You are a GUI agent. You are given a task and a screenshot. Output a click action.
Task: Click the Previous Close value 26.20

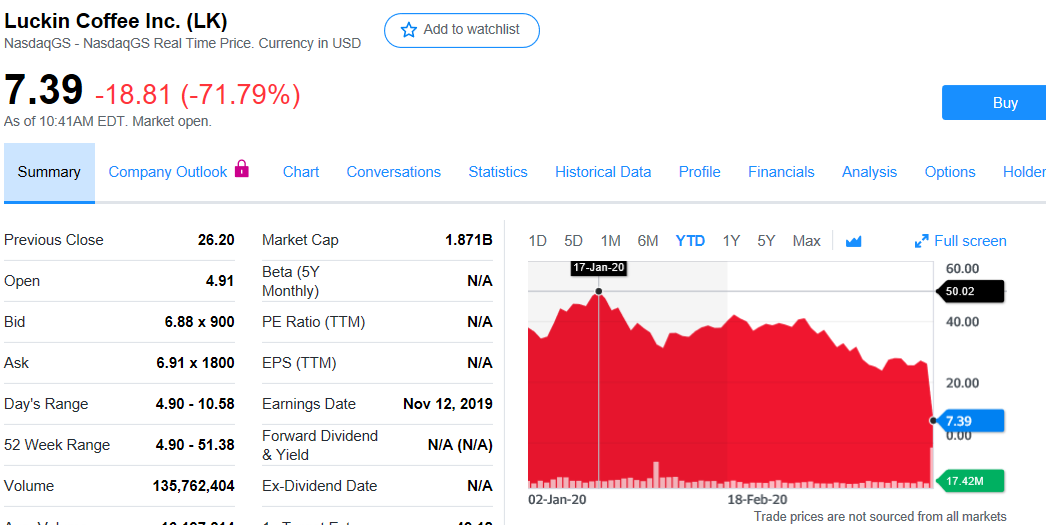click(216, 240)
